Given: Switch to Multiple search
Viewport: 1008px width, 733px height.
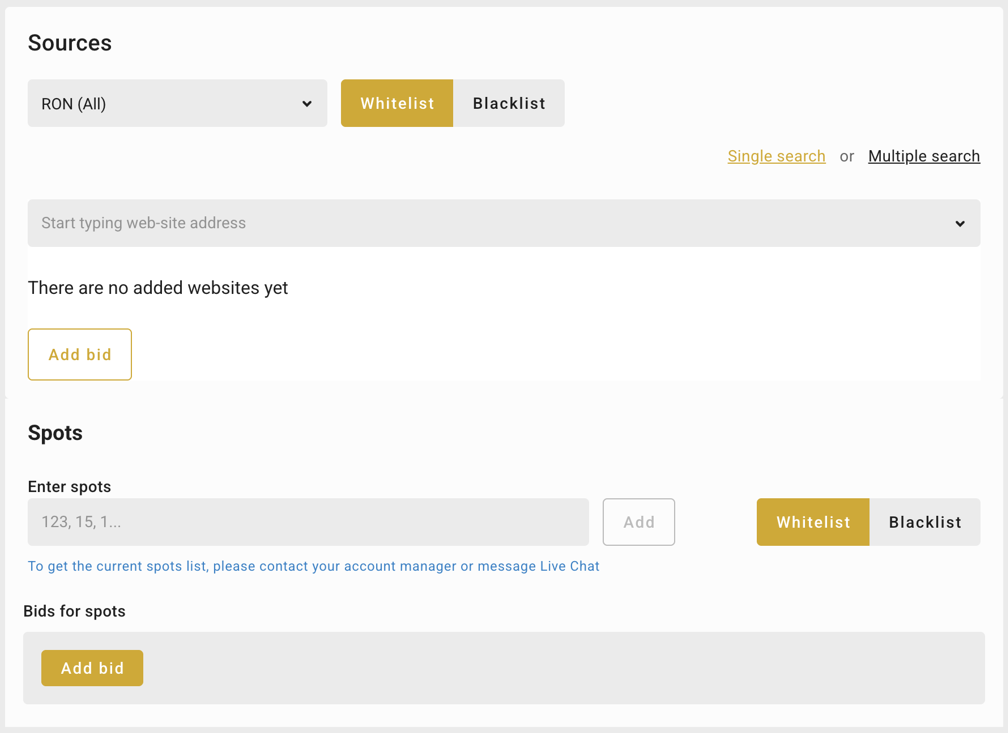Looking at the screenshot, I should coord(923,156).
